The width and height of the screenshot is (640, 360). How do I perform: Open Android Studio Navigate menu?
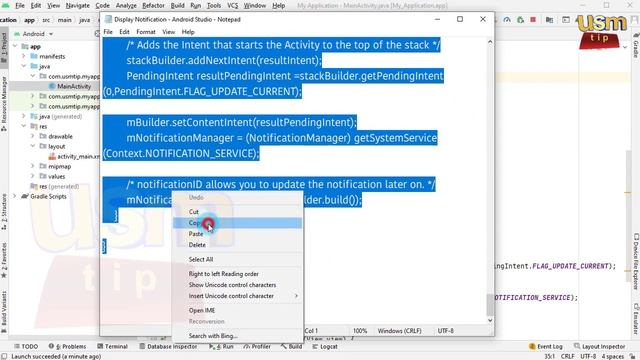(78, 6)
